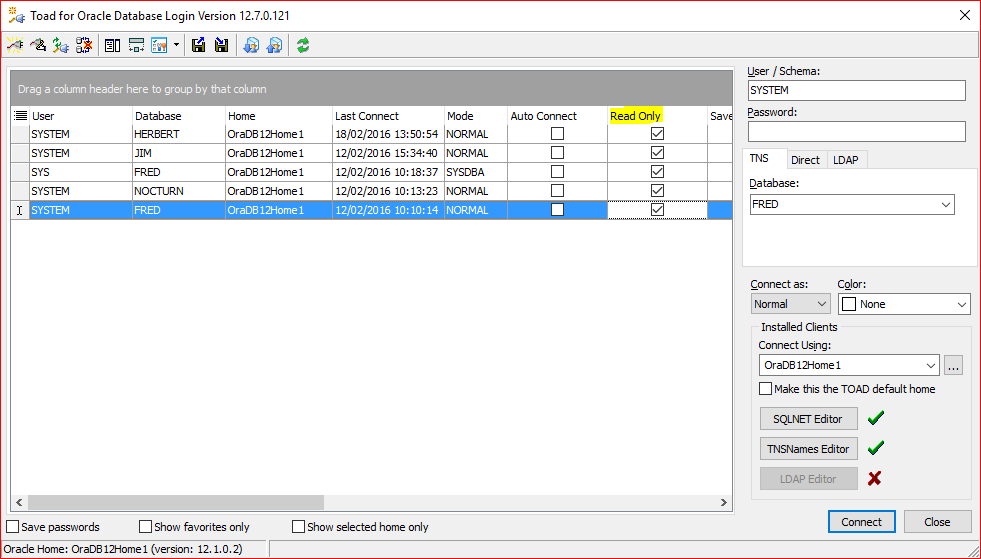Click the Connect button
Image resolution: width=981 pixels, height=559 pixels.
click(862, 522)
